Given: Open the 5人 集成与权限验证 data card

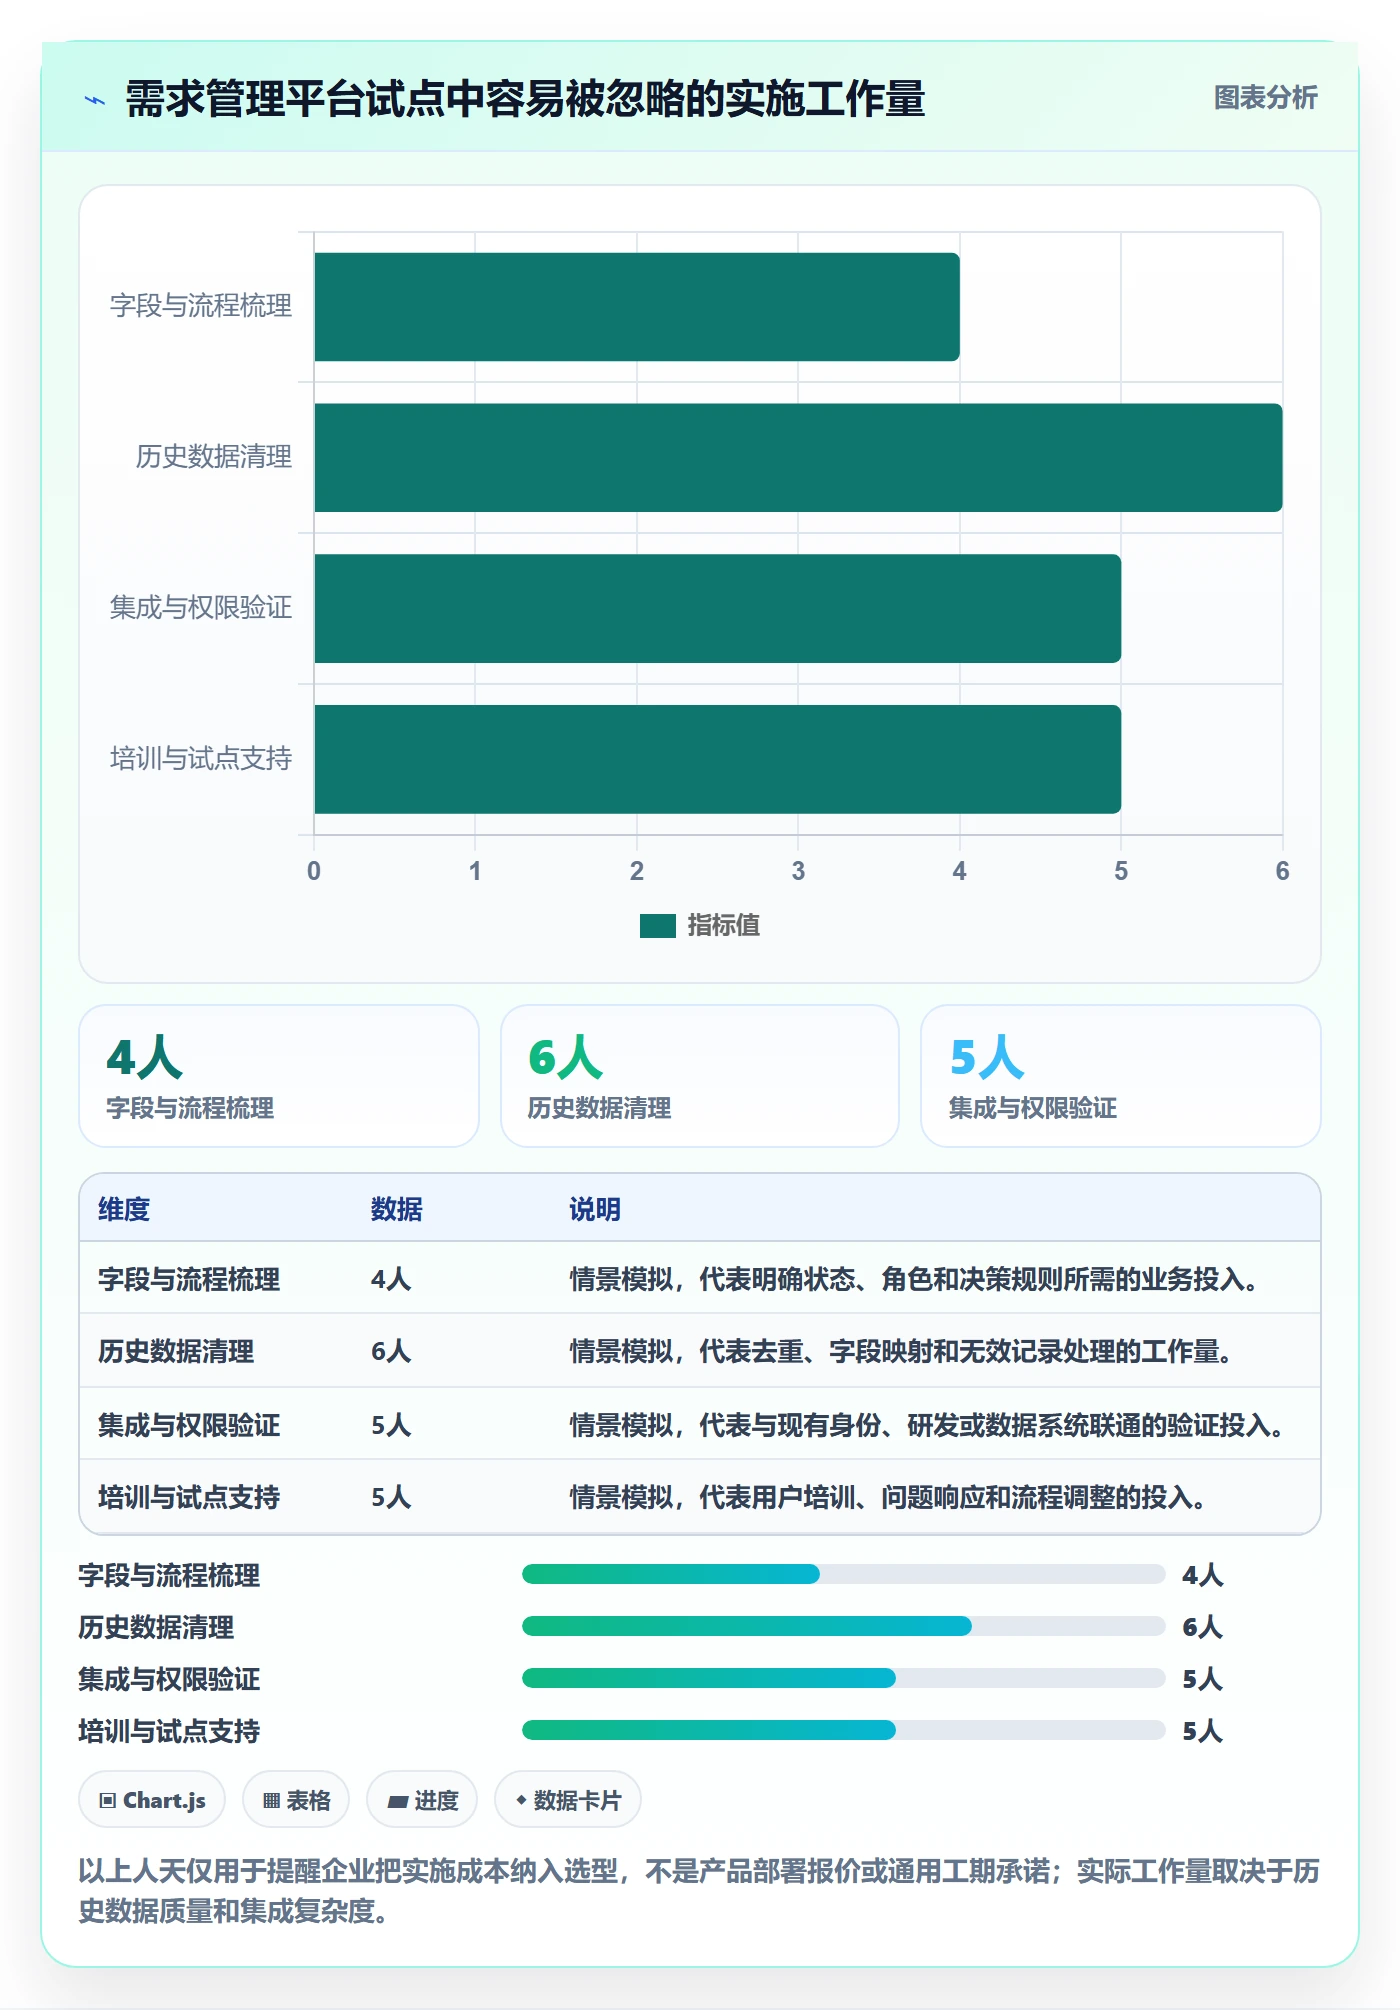Looking at the screenshot, I should coord(1121,1076).
